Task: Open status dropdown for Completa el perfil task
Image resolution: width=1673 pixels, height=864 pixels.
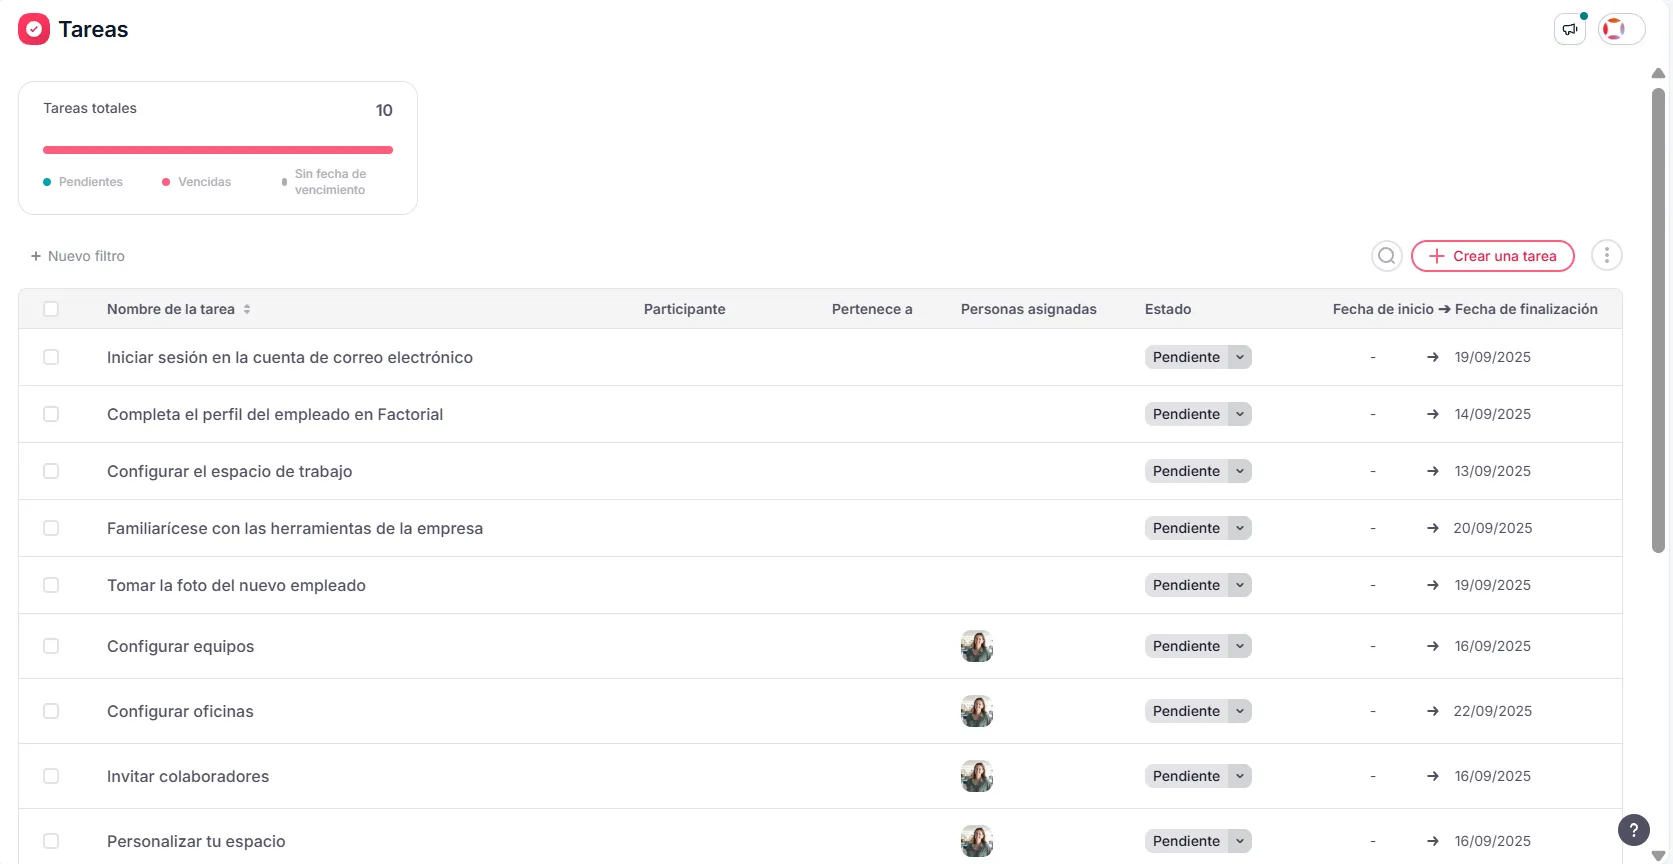Action: 1240,414
